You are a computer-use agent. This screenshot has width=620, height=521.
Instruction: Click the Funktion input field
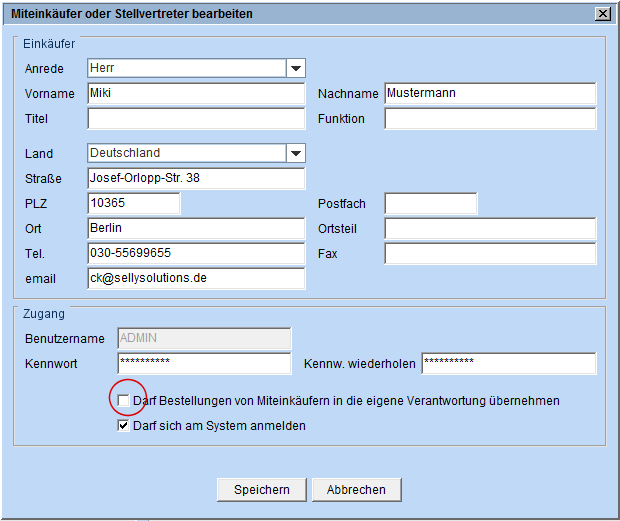[489, 119]
